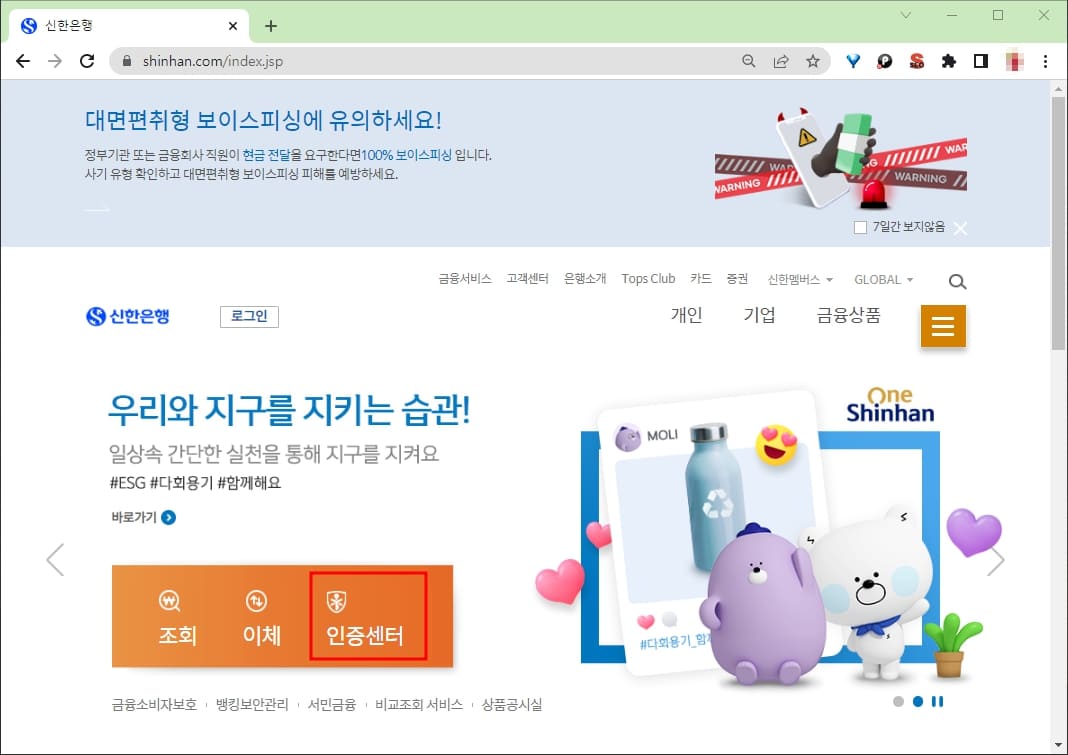Viewport: 1068px width, 755px height.
Task: Click the 바로가기 arrow link
Action: 144,517
